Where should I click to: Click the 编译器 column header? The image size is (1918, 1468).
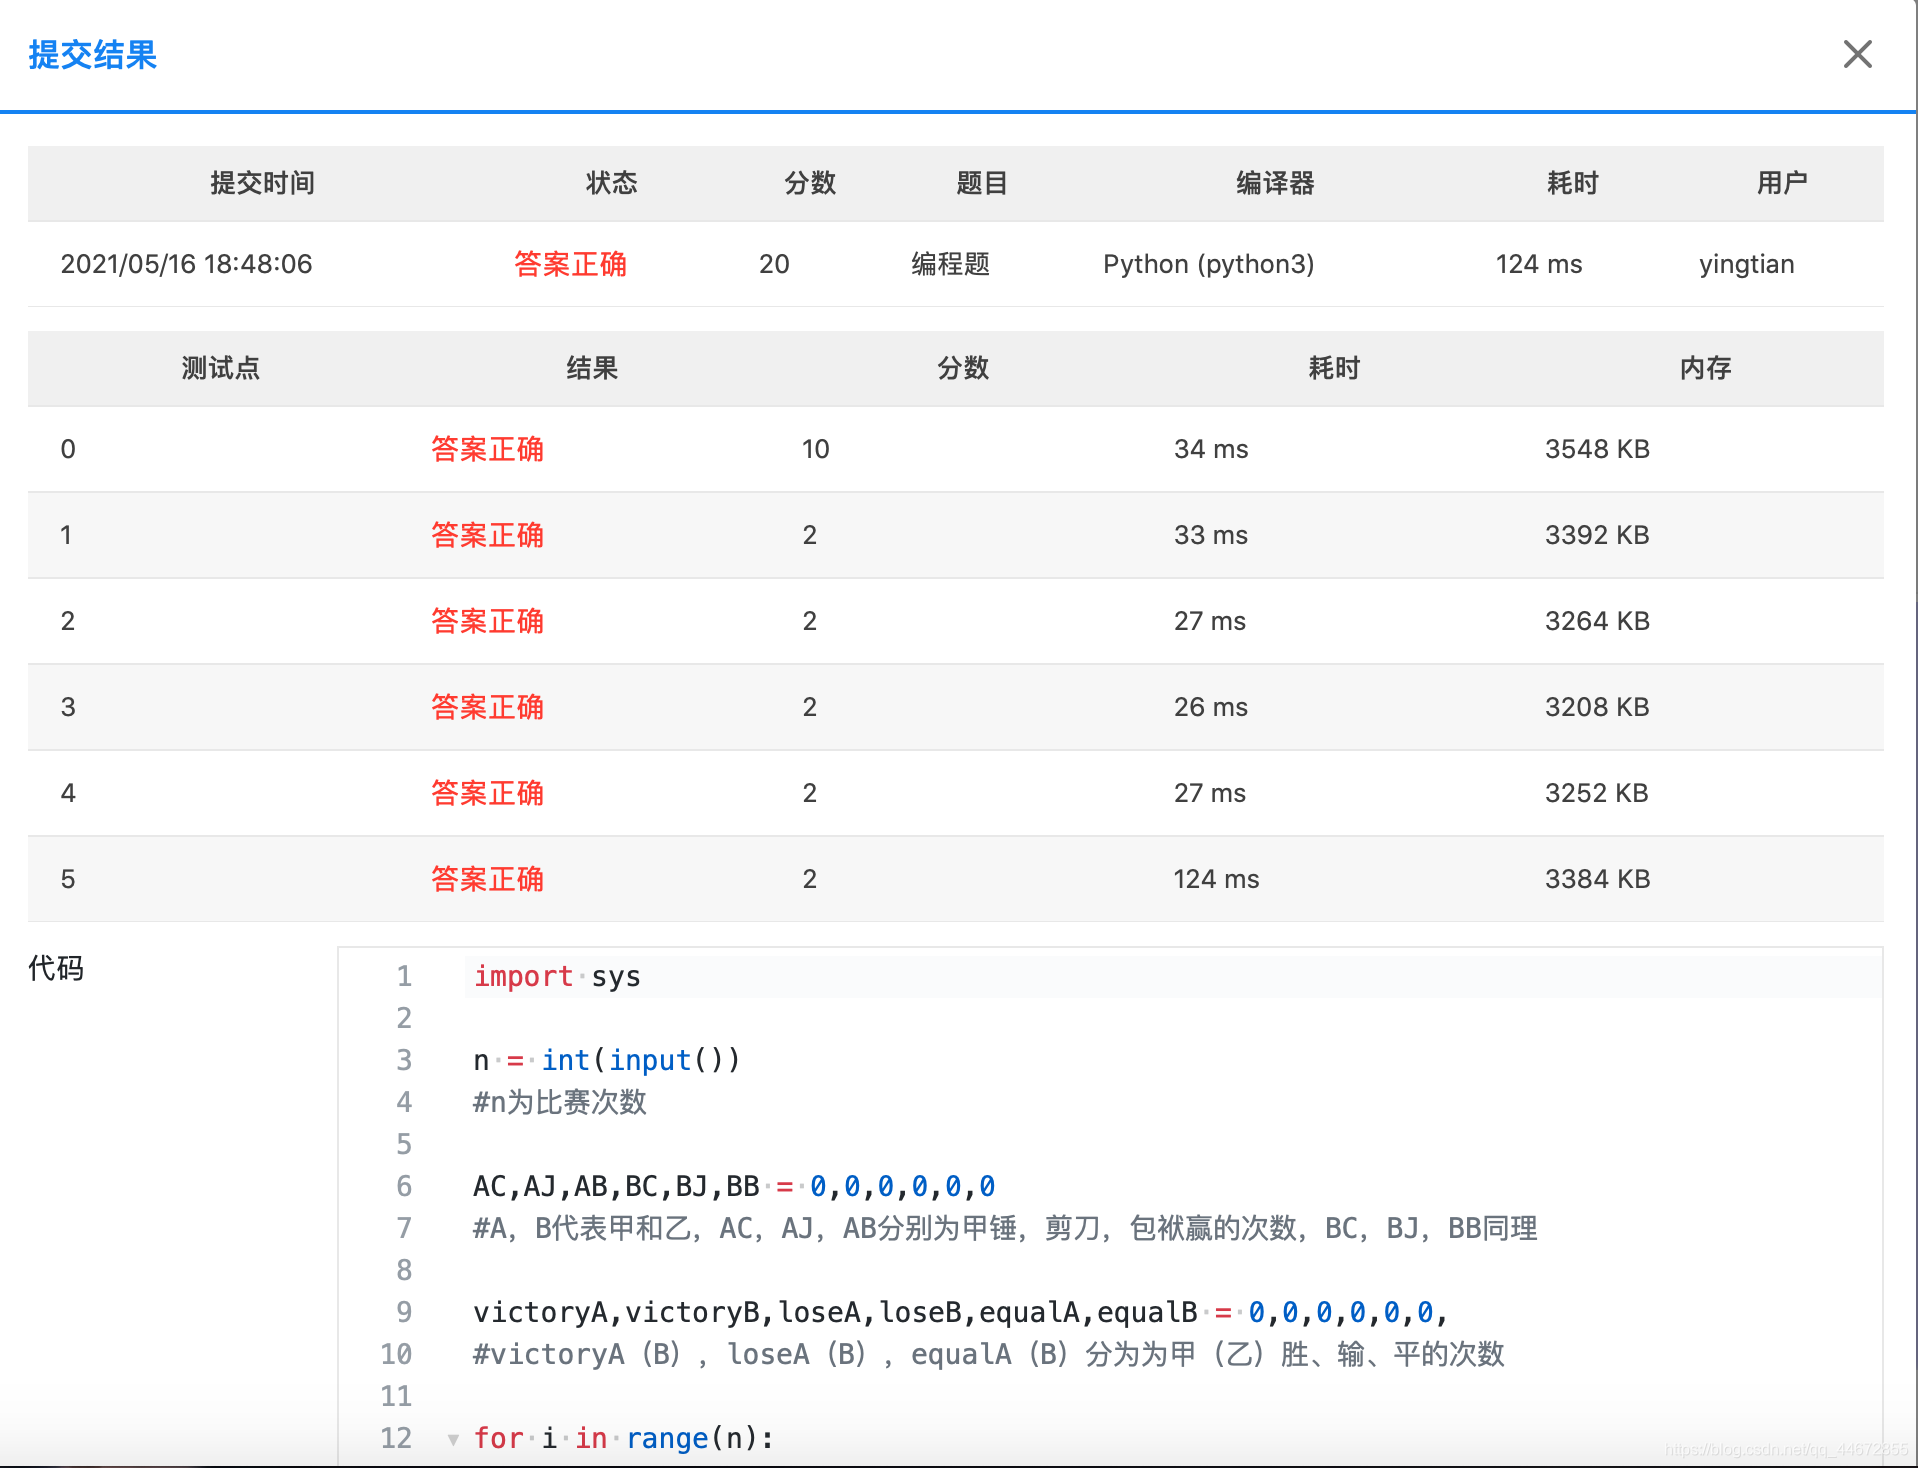pos(1274,183)
